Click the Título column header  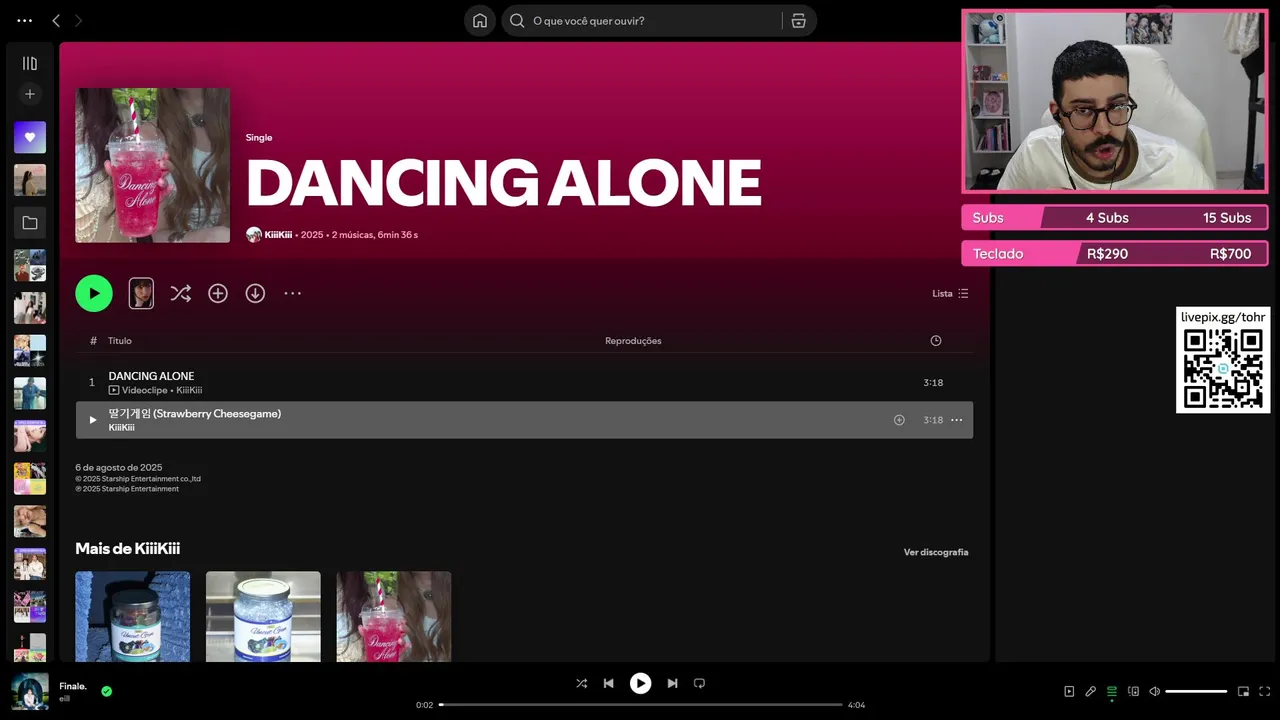(x=120, y=341)
